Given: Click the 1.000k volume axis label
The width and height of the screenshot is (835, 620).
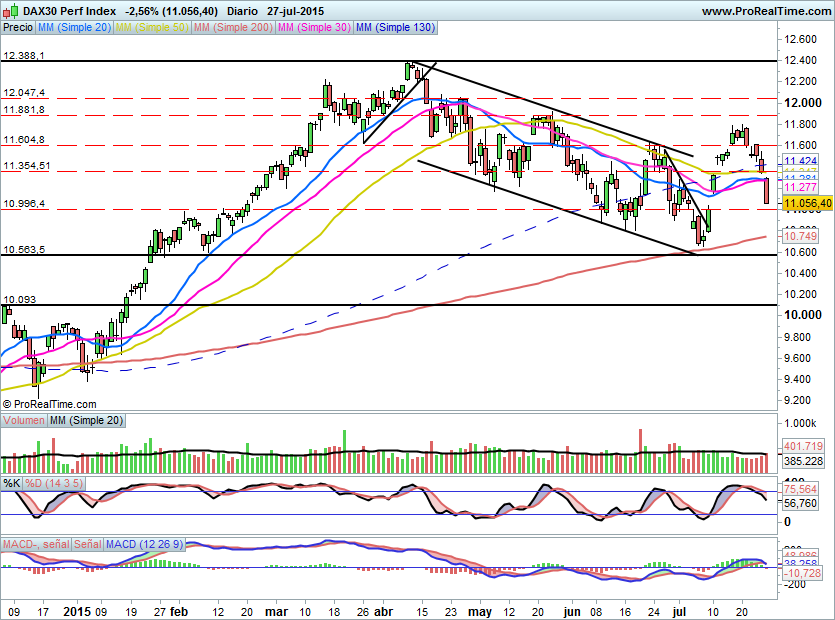Looking at the screenshot, I should click(800, 423).
